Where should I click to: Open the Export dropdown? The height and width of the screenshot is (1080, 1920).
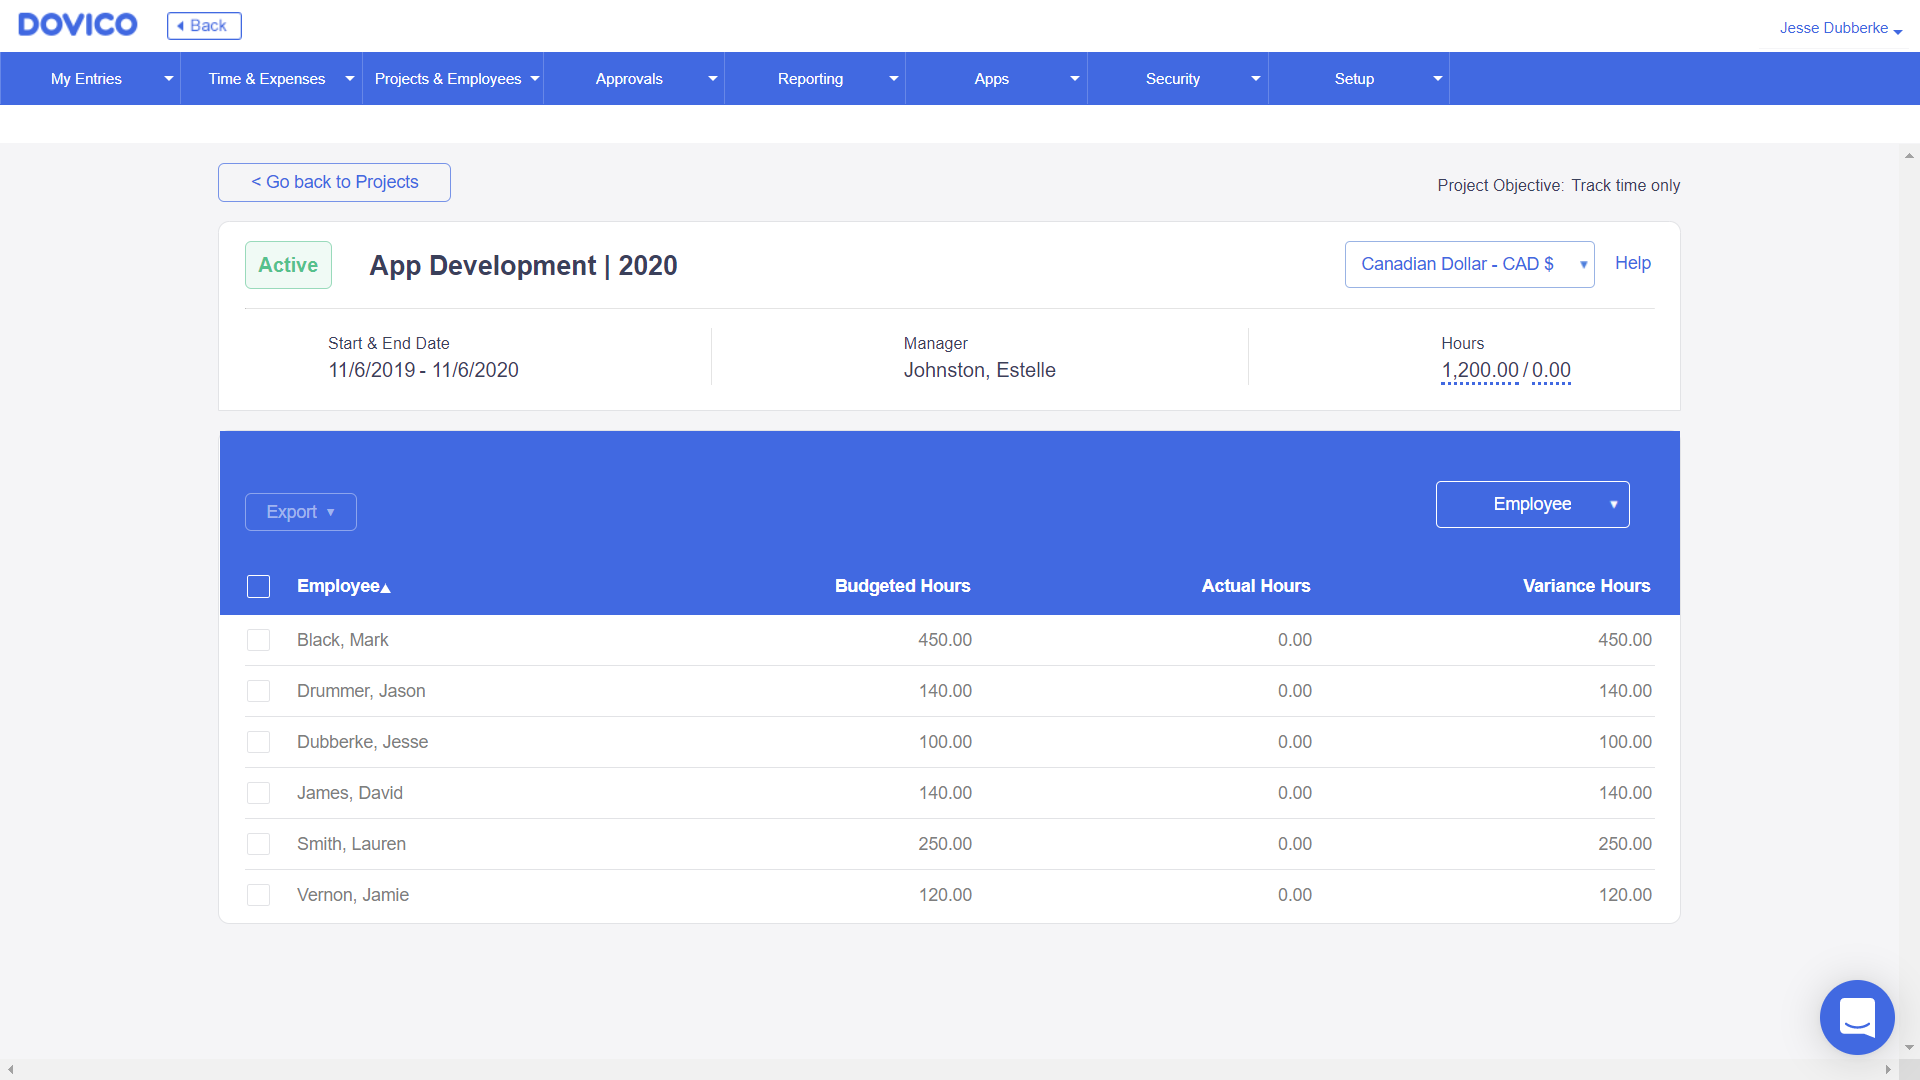300,512
